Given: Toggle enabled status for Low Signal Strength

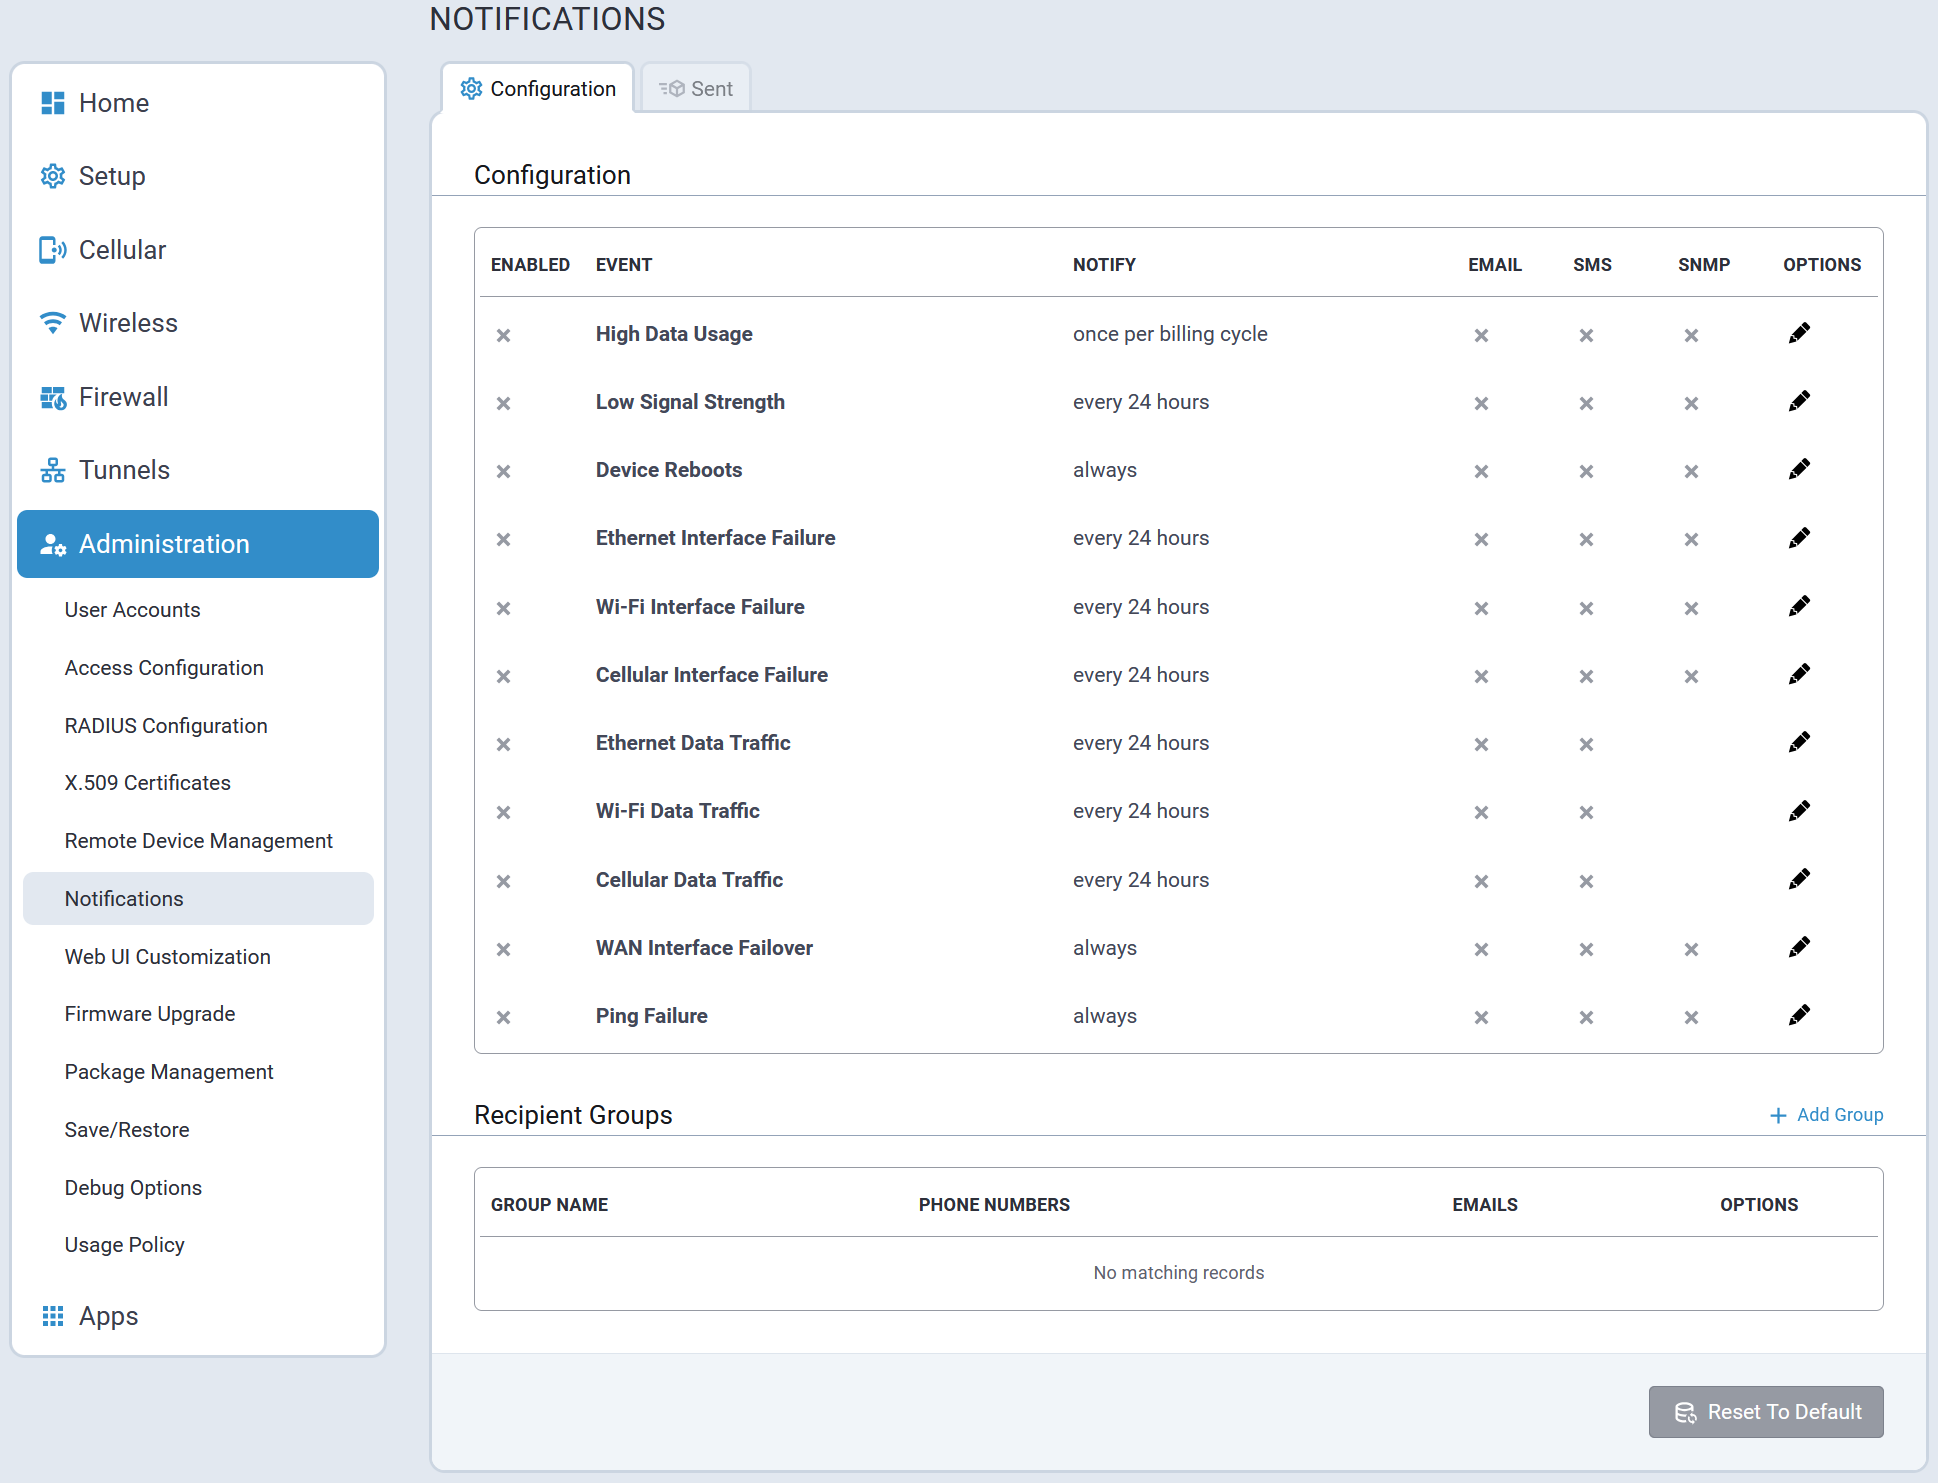Looking at the screenshot, I should 503,403.
